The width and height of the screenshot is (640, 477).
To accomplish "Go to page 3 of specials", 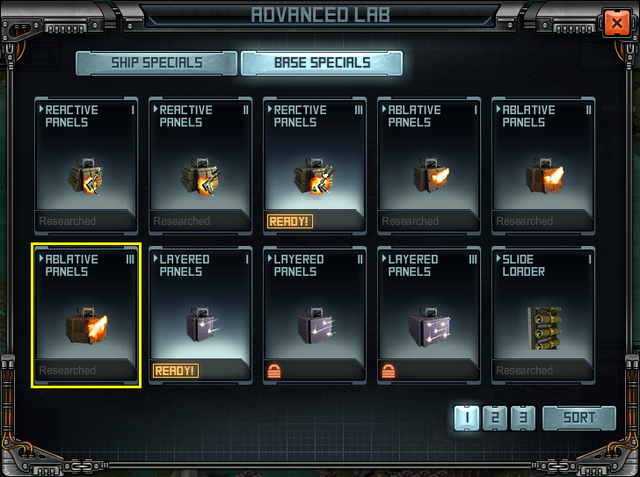I will point(523,418).
